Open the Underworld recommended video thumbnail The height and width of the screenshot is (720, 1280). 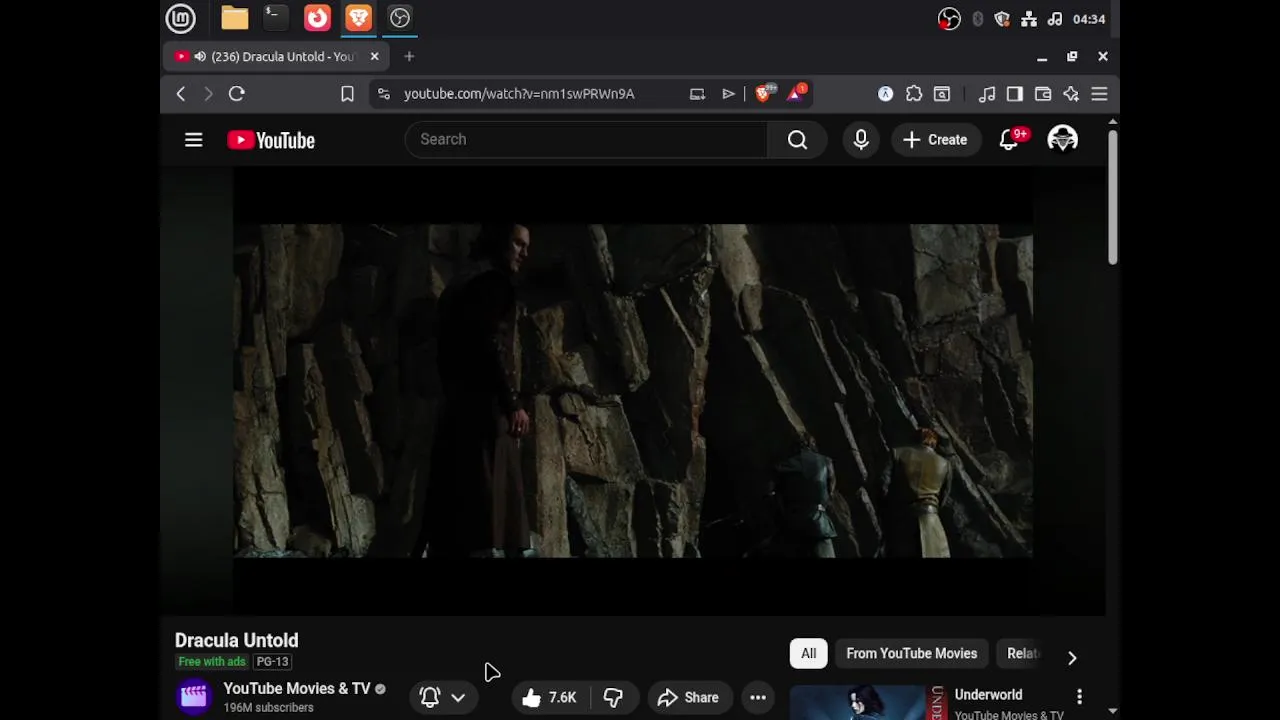tap(868, 702)
